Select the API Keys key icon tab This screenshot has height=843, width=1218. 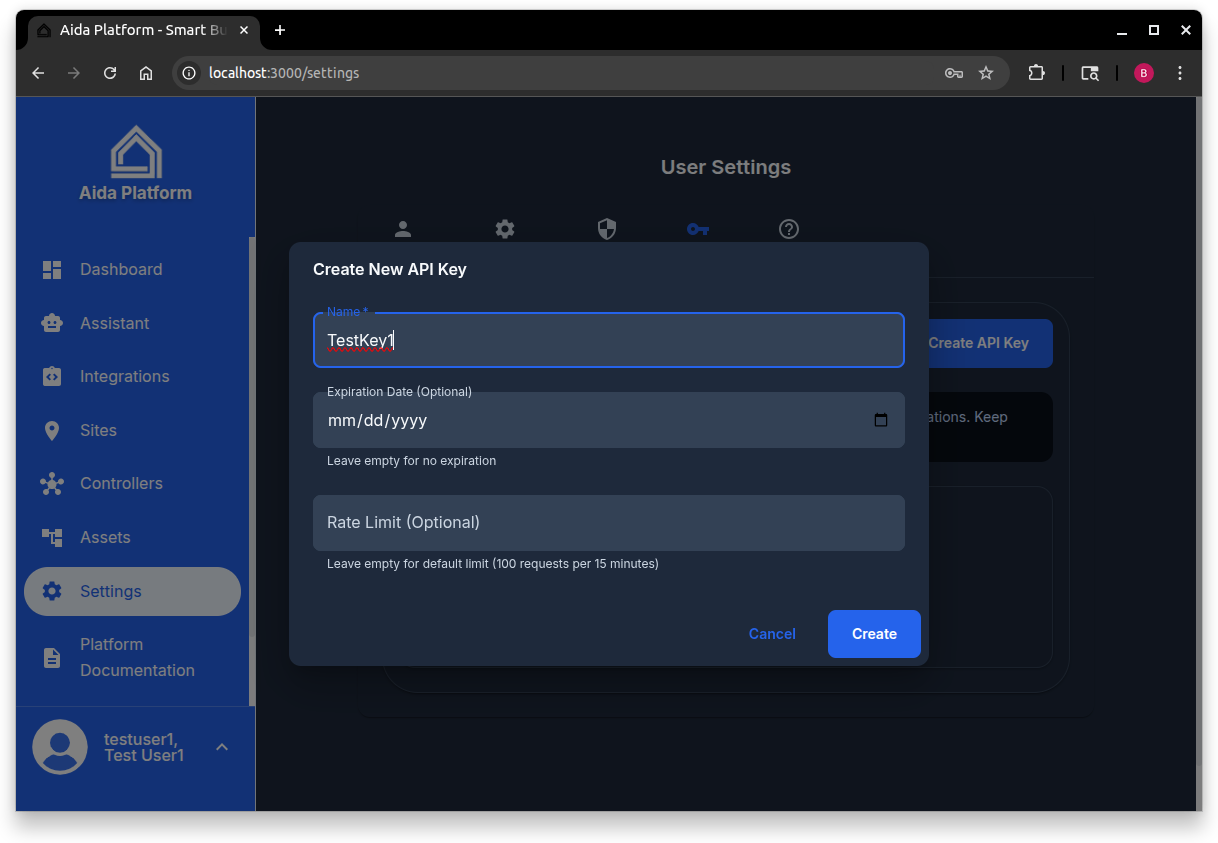[697, 229]
